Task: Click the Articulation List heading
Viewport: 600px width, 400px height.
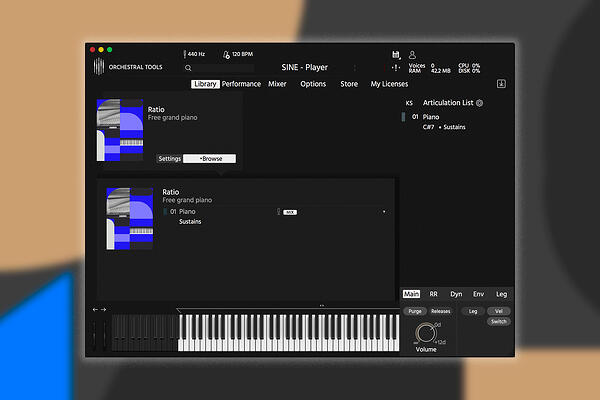Action: point(448,103)
